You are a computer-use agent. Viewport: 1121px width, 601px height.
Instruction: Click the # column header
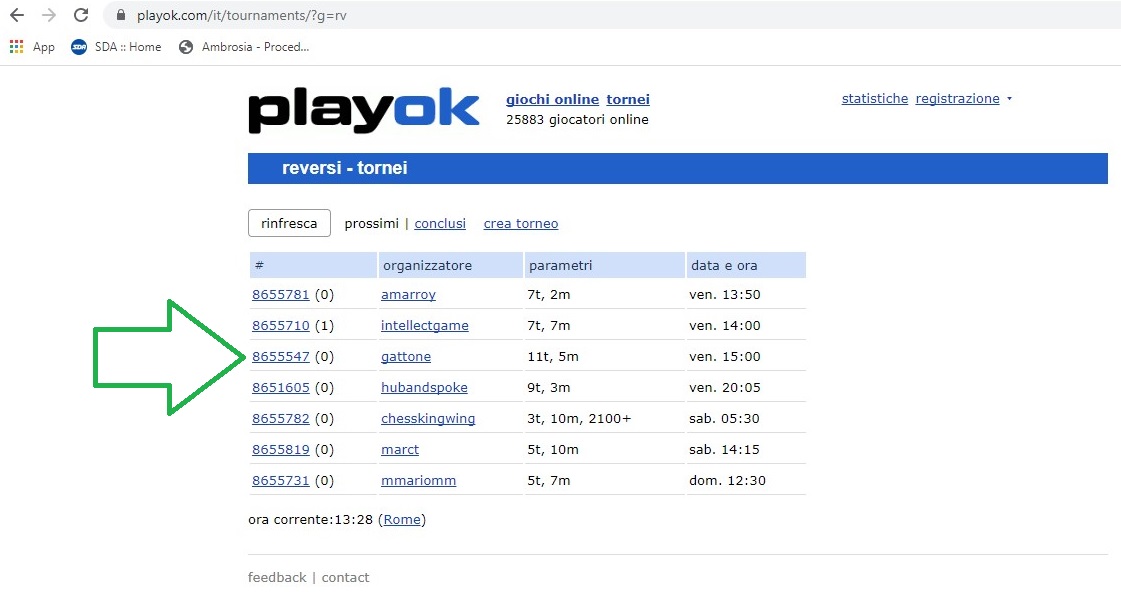coord(312,265)
